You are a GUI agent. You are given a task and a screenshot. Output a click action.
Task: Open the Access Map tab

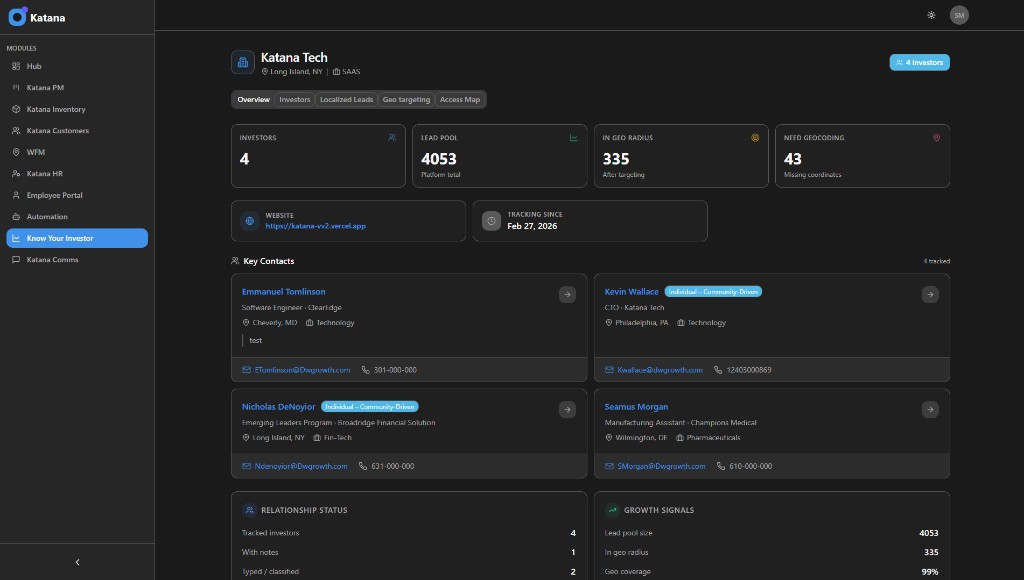(x=460, y=100)
